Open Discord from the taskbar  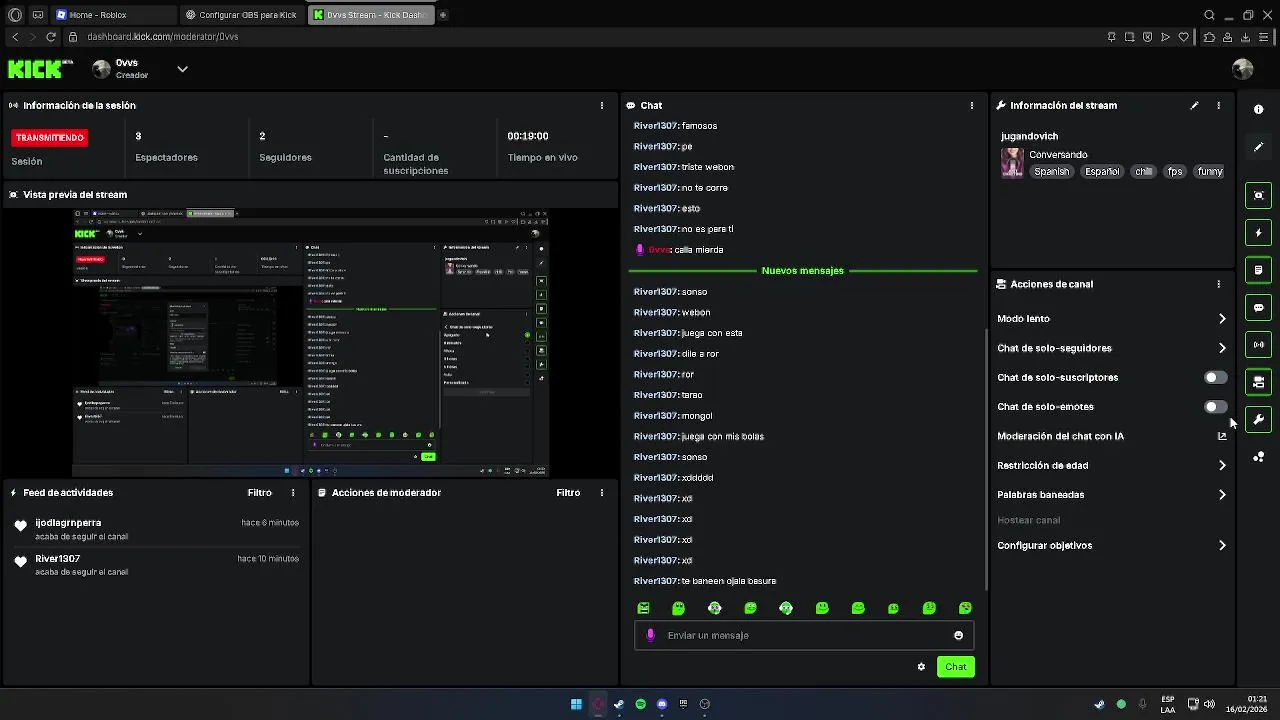pyautogui.click(x=662, y=704)
